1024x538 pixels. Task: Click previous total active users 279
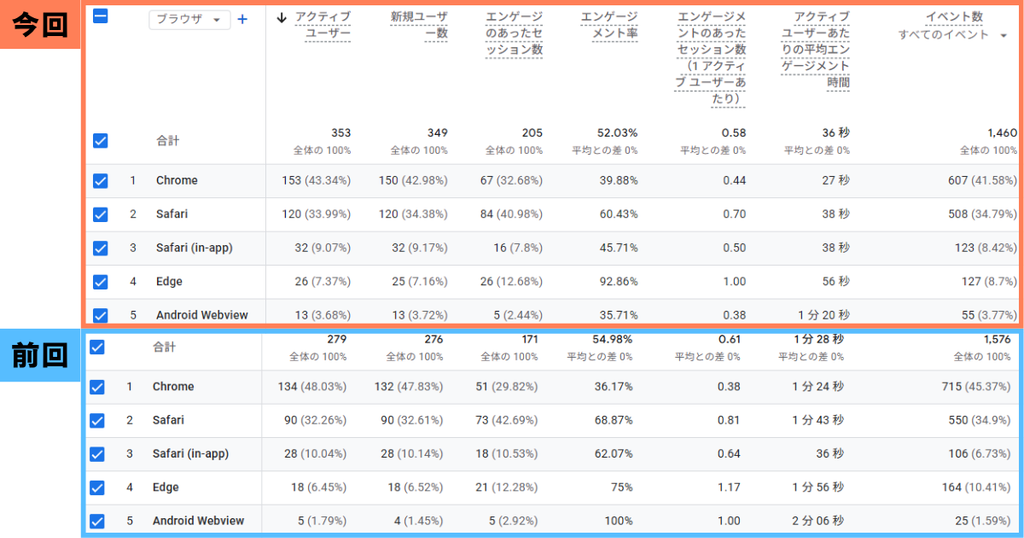(337, 340)
